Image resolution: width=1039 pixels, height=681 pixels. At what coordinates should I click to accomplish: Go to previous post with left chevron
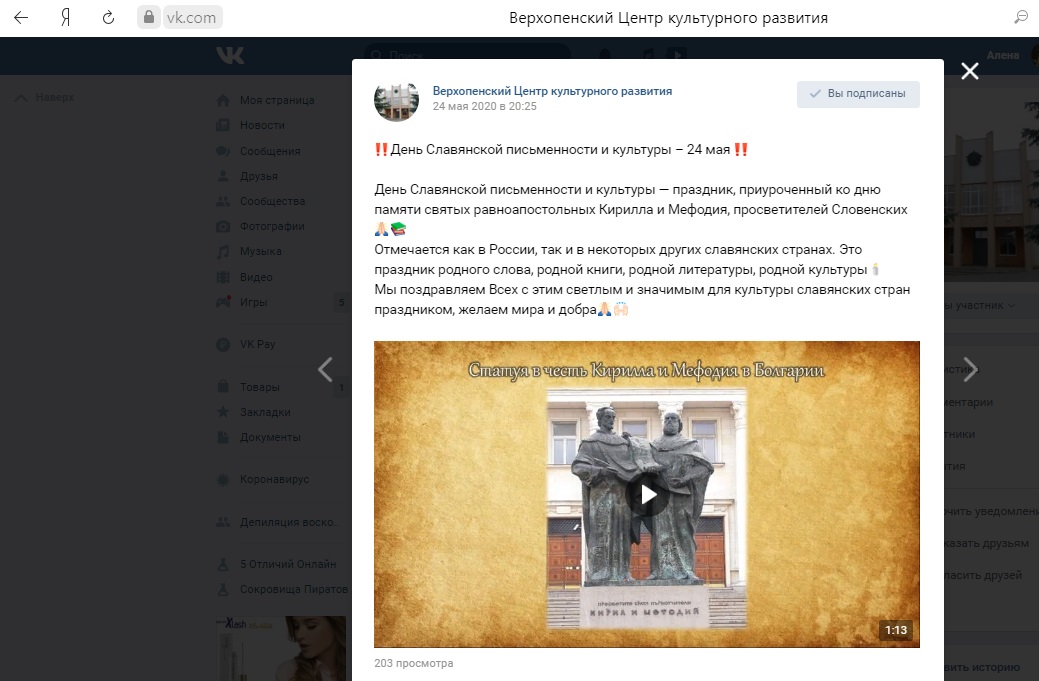click(325, 370)
